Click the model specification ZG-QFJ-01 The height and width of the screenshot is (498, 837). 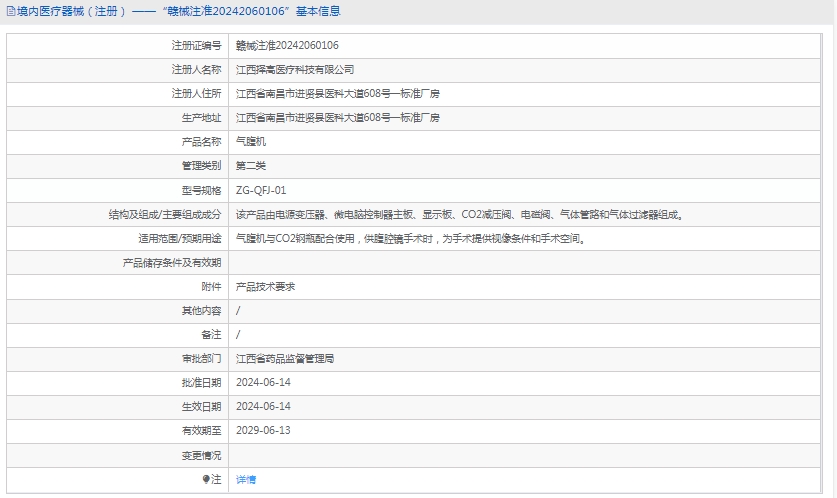coord(261,190)
